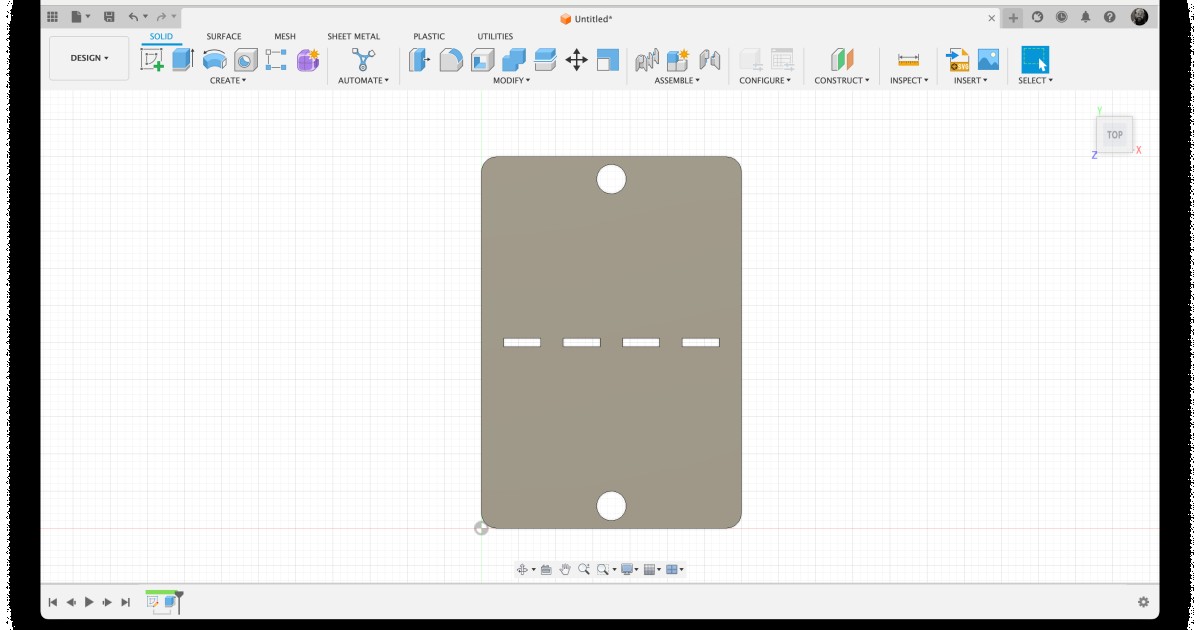Expand the CREATE menu dropdown
This screenshot has height=630, width=1200.
pos(228,80)
